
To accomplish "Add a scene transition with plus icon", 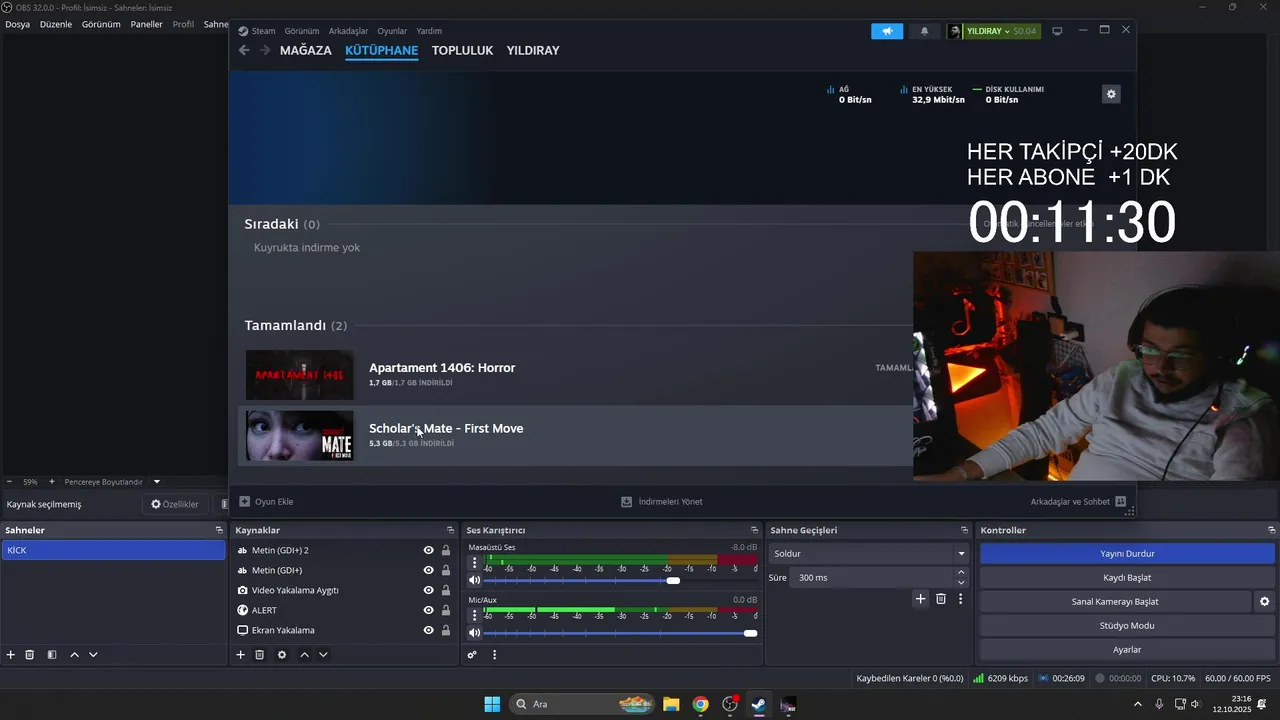I will 921,599.
